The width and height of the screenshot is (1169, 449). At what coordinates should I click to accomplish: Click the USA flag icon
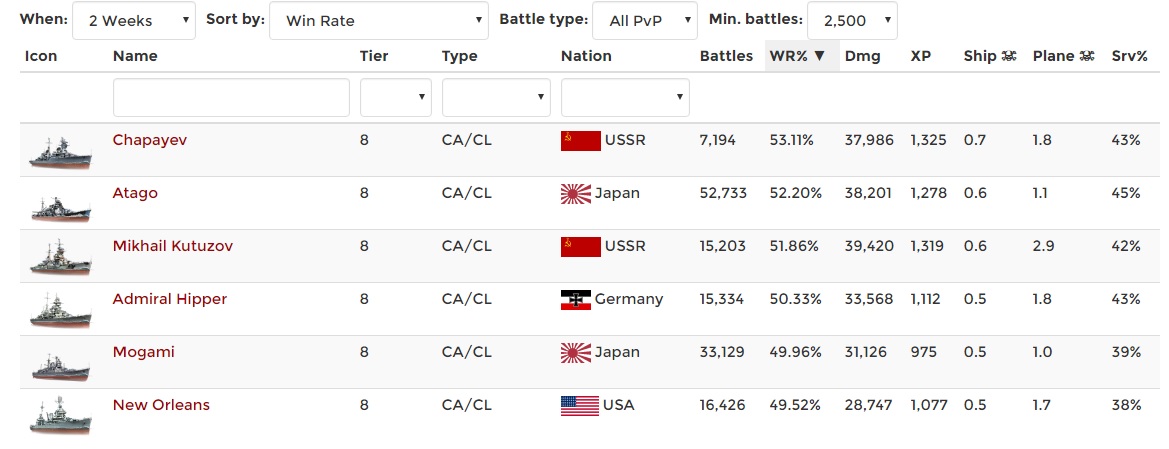coord(580,405)
